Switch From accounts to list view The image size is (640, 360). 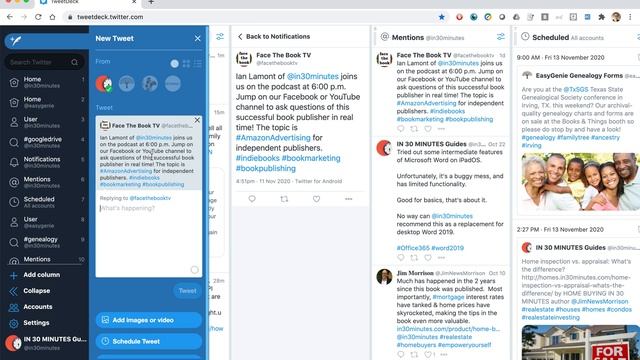(198, 64)
